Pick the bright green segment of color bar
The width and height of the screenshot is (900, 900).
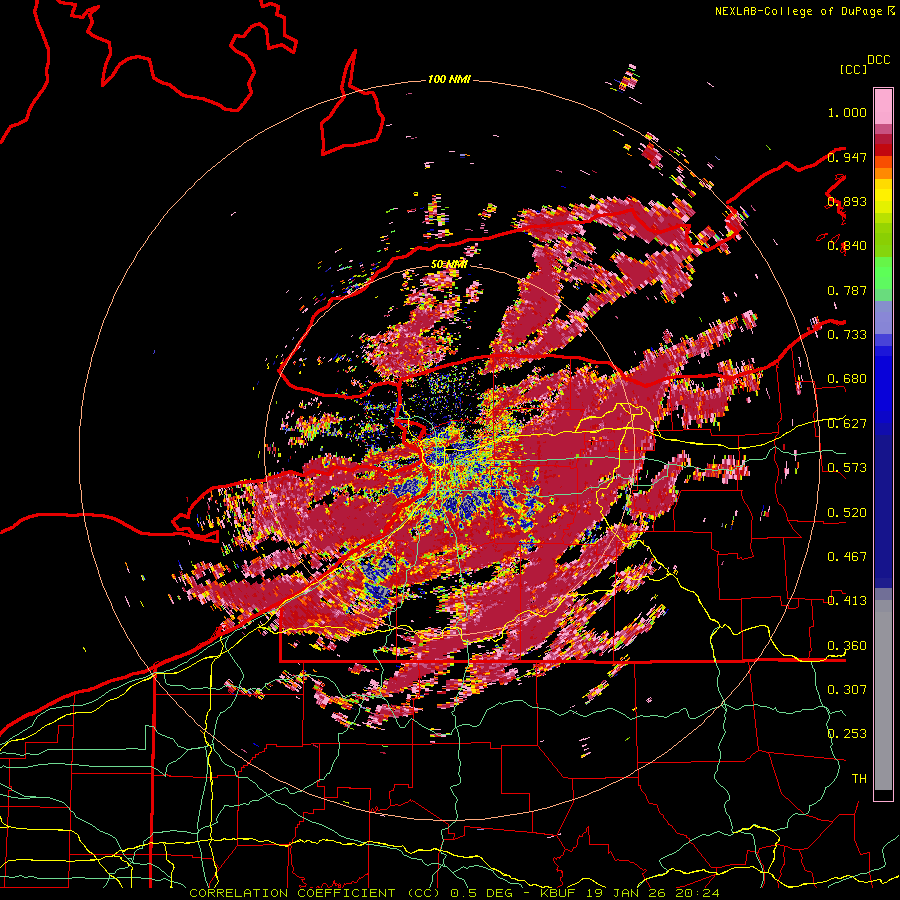883,273
